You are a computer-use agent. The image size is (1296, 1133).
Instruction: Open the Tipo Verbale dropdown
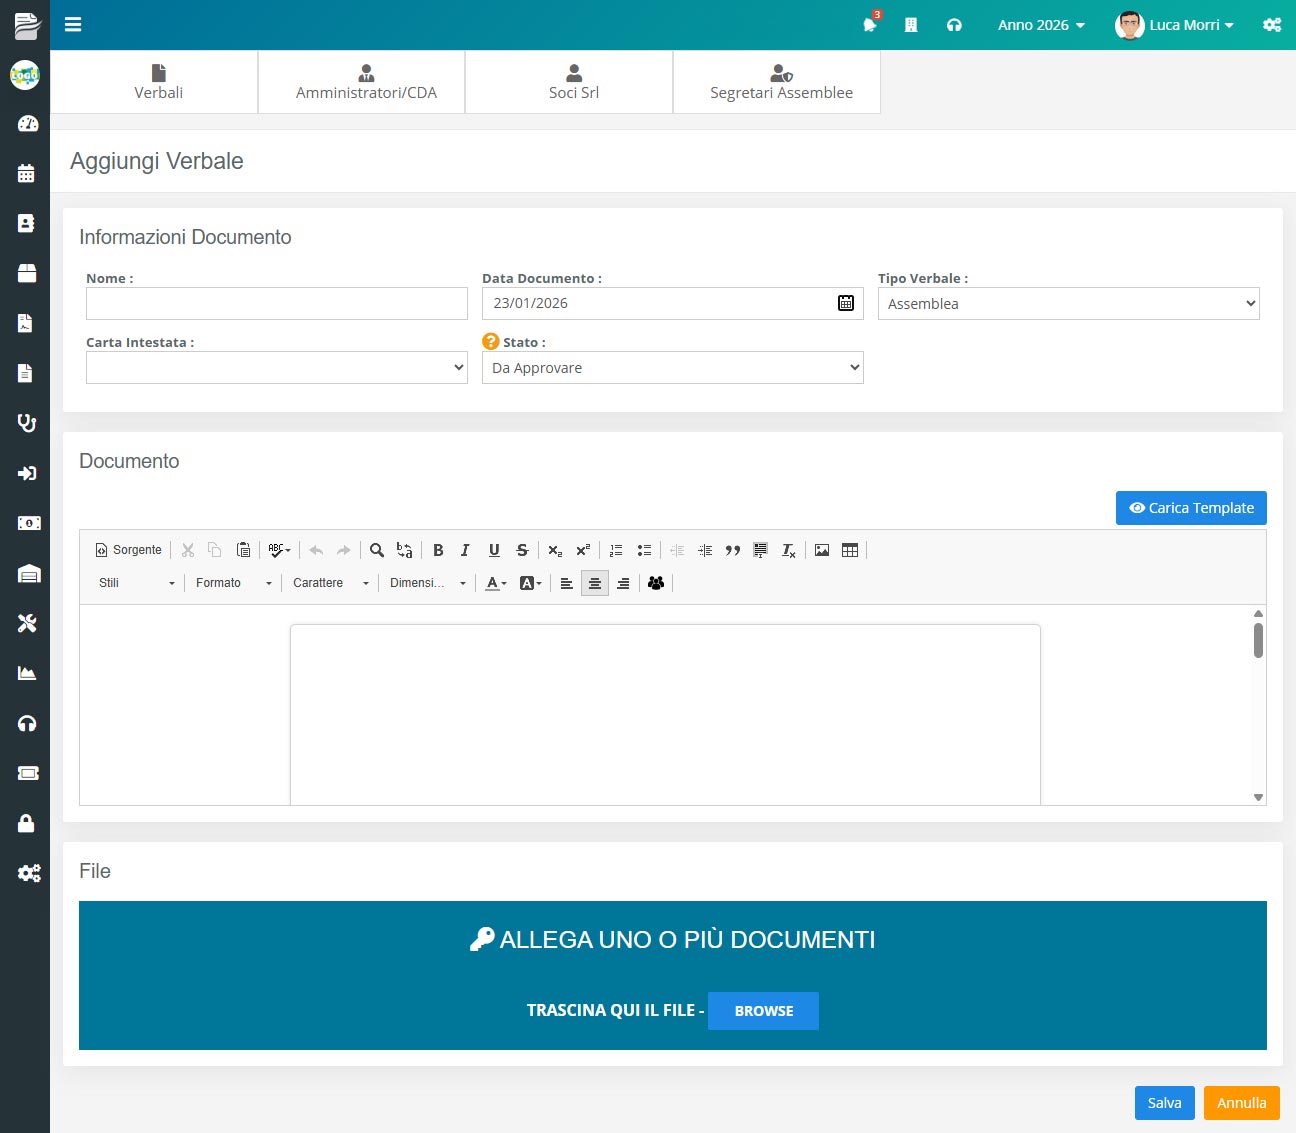tap(1068, 304)
